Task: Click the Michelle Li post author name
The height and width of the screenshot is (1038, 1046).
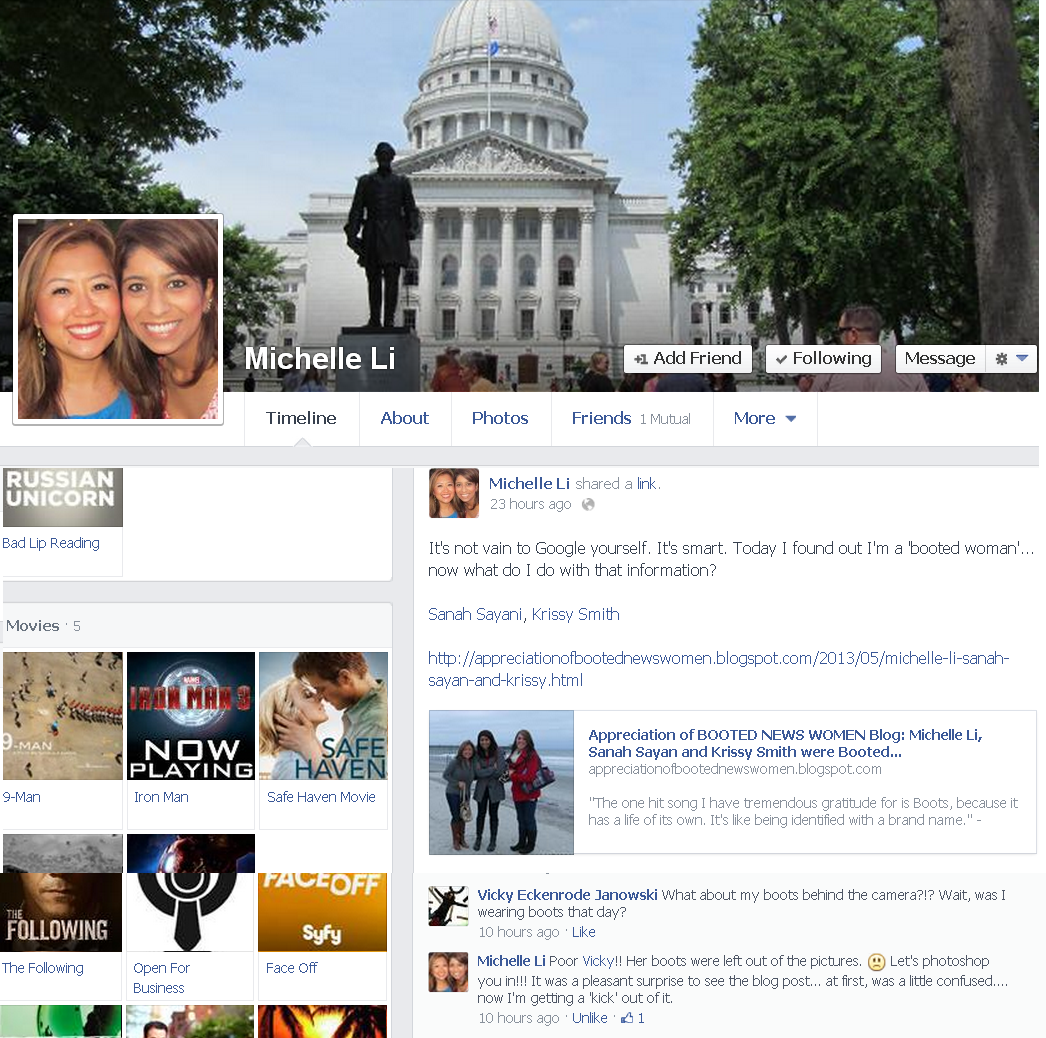Action: point(529,484)
